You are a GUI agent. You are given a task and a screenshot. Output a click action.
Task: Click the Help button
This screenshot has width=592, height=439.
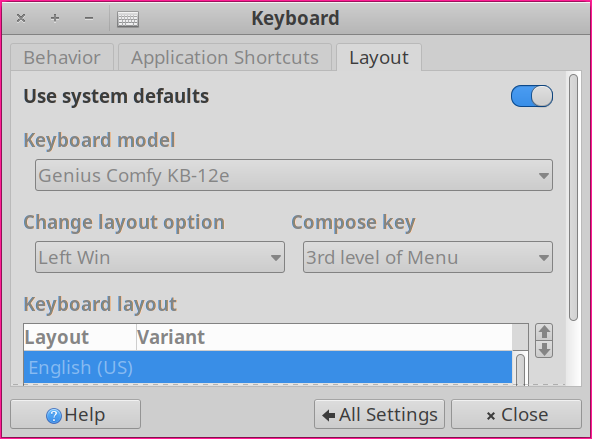coord(76,414)
